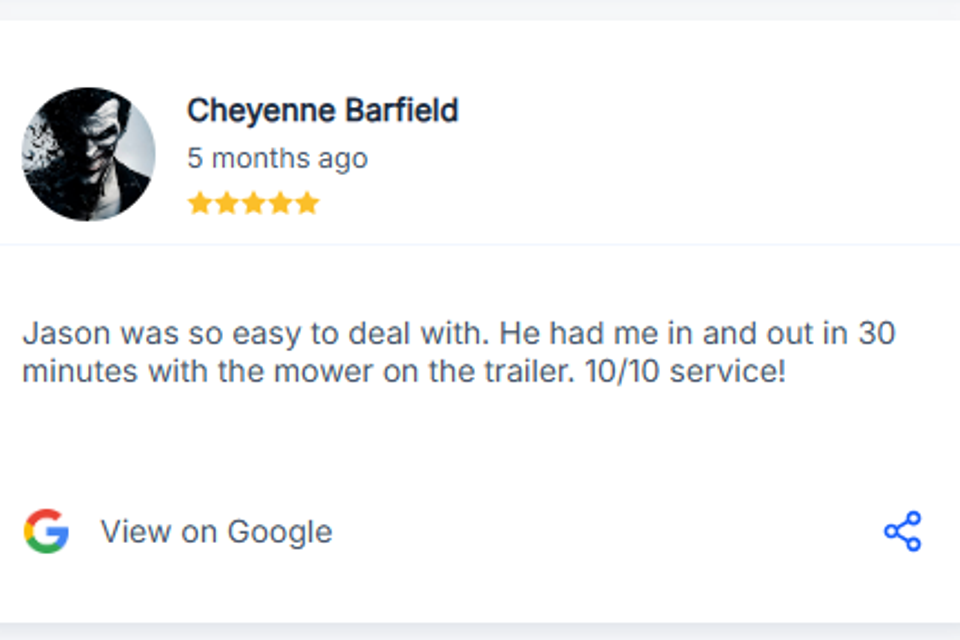Click the fifth star in the rating
This screenshot has height=640, width=960.
click(x=309, y=202)
